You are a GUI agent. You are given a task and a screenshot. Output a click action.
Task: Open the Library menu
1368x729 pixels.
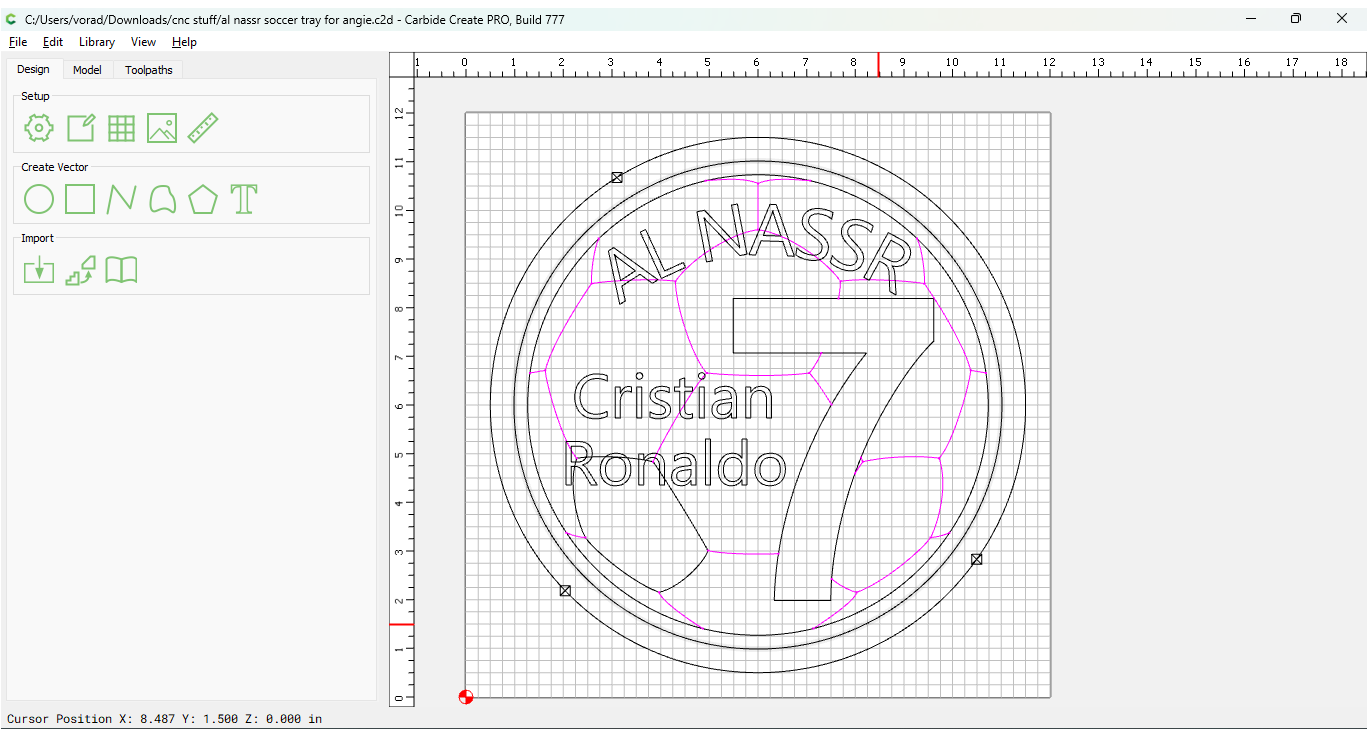(97, 42)
